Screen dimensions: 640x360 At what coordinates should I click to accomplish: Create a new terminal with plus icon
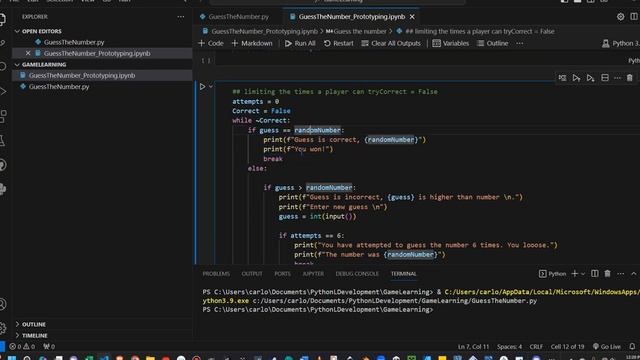point(574,273)
